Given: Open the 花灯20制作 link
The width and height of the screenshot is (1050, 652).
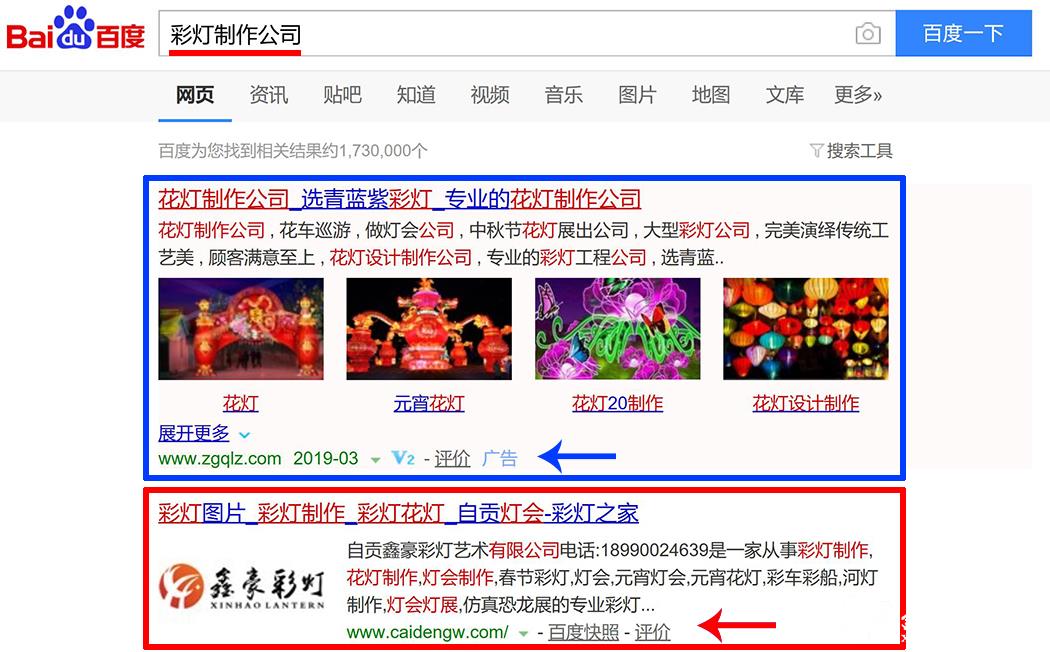Looking at the screenshot, I should [617, 404].
